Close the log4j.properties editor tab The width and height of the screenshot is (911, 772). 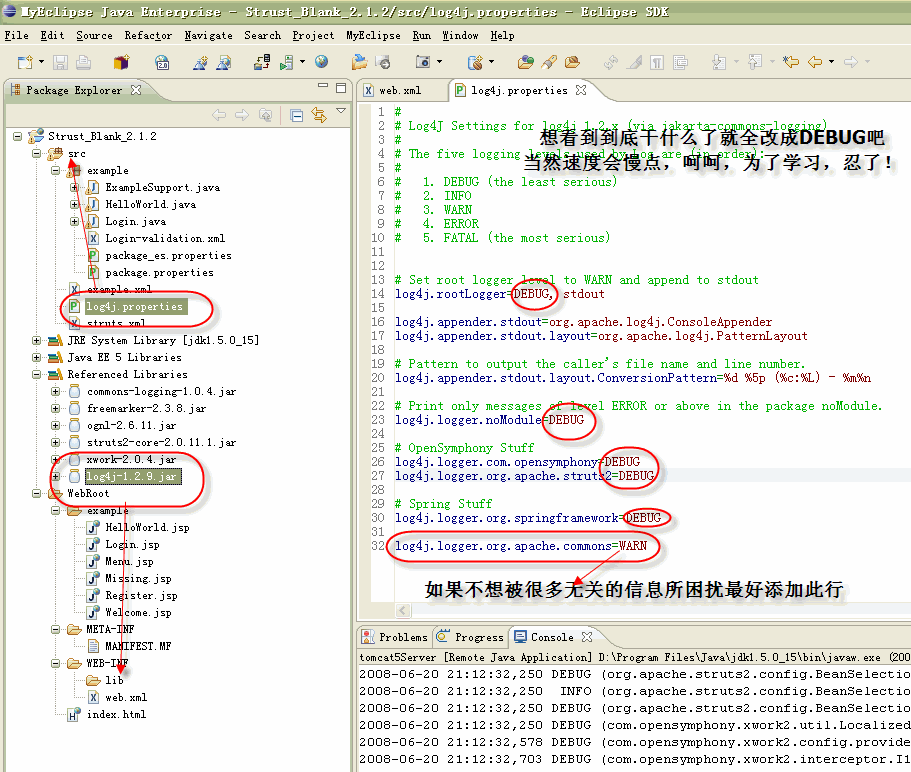tap(581, 90)
